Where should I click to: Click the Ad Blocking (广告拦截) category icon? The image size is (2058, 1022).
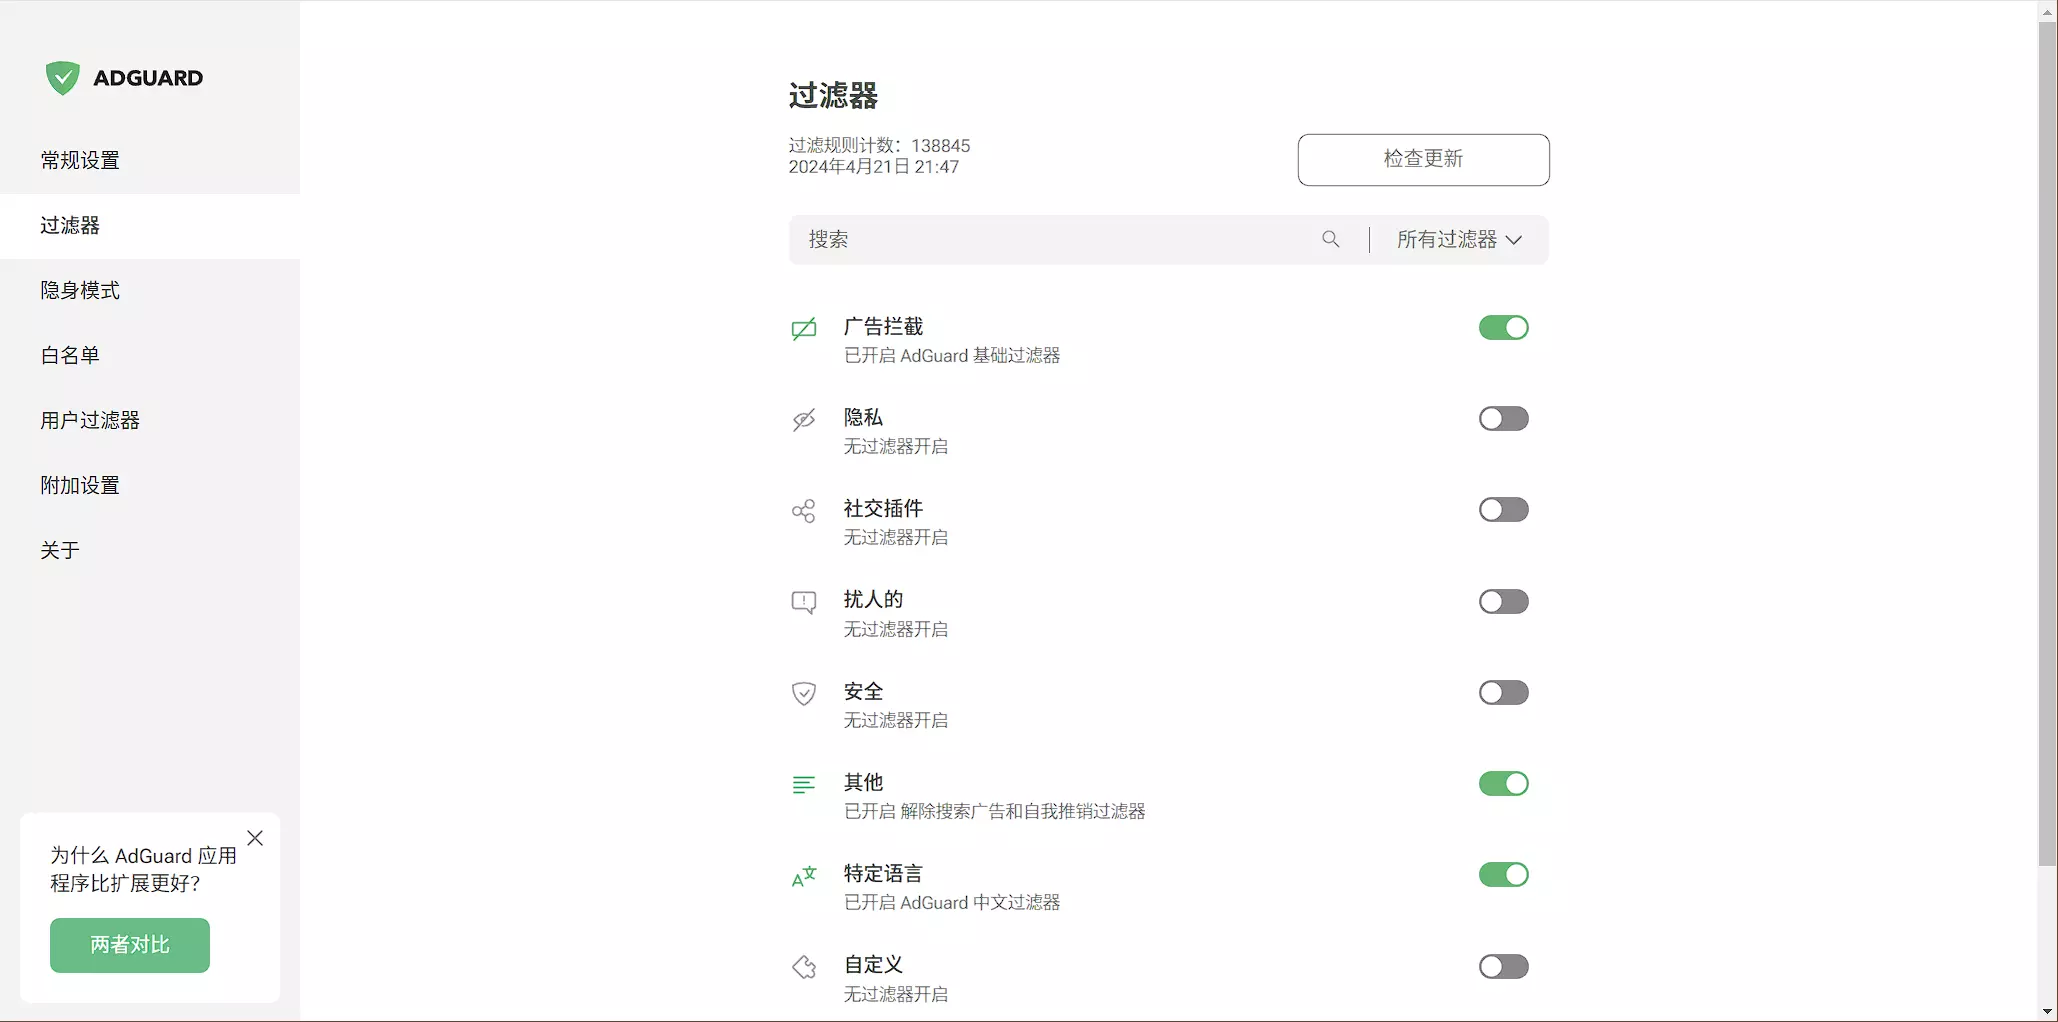click(x=804, y=329)
